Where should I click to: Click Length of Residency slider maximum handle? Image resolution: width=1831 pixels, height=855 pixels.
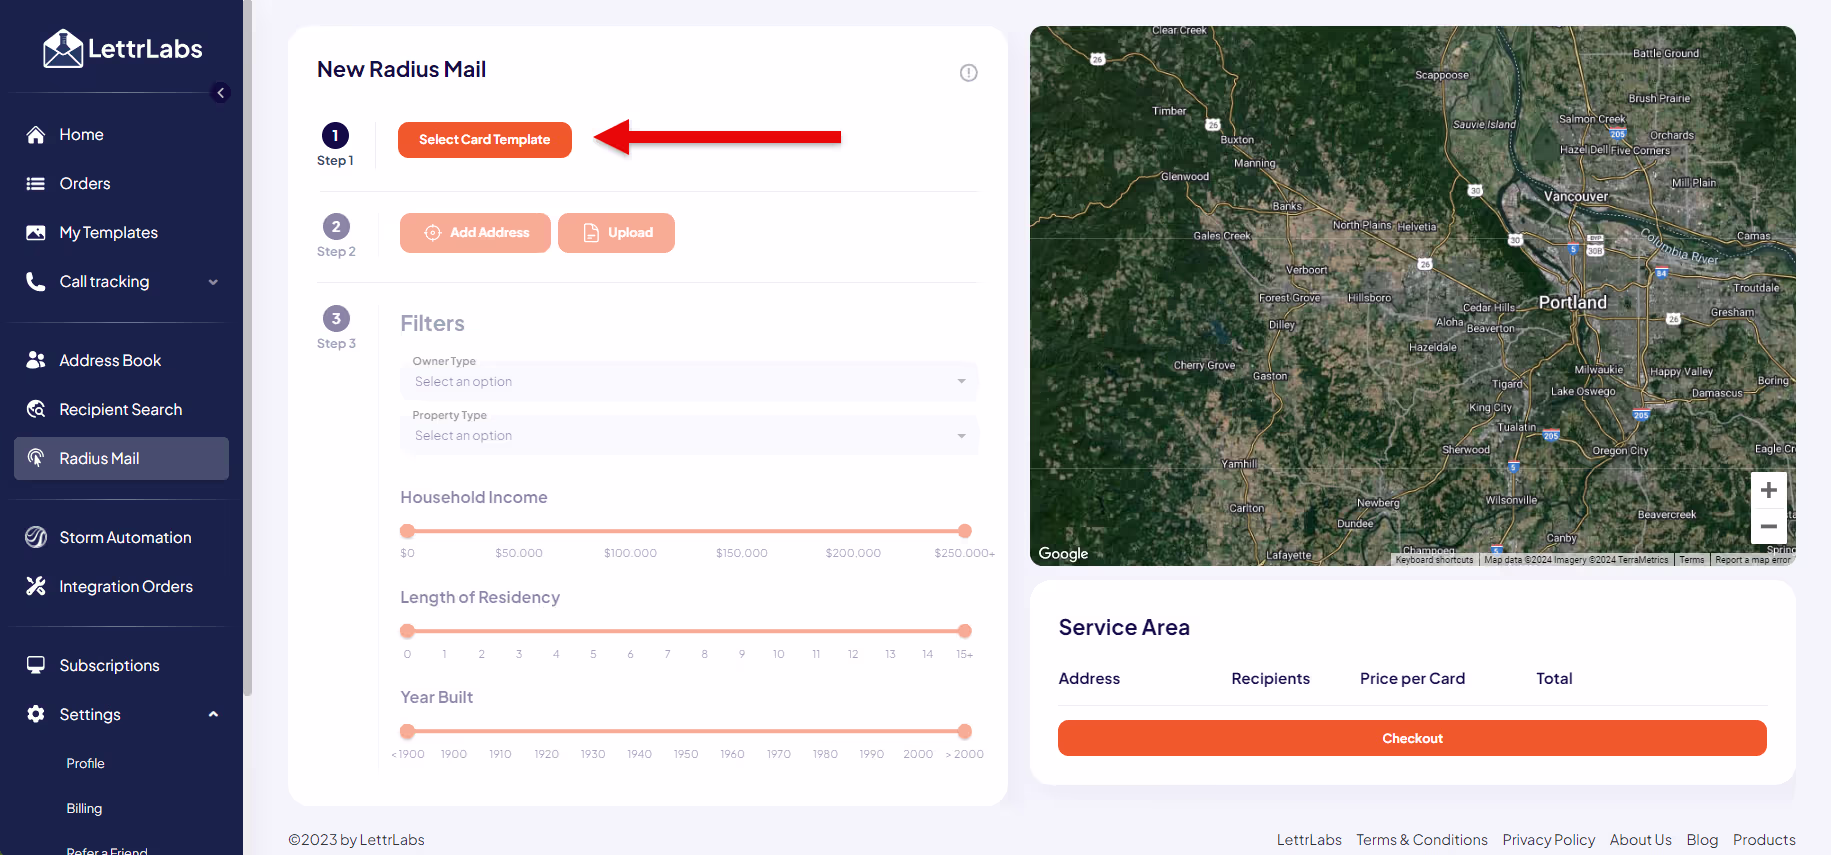[x=964, y=631]
